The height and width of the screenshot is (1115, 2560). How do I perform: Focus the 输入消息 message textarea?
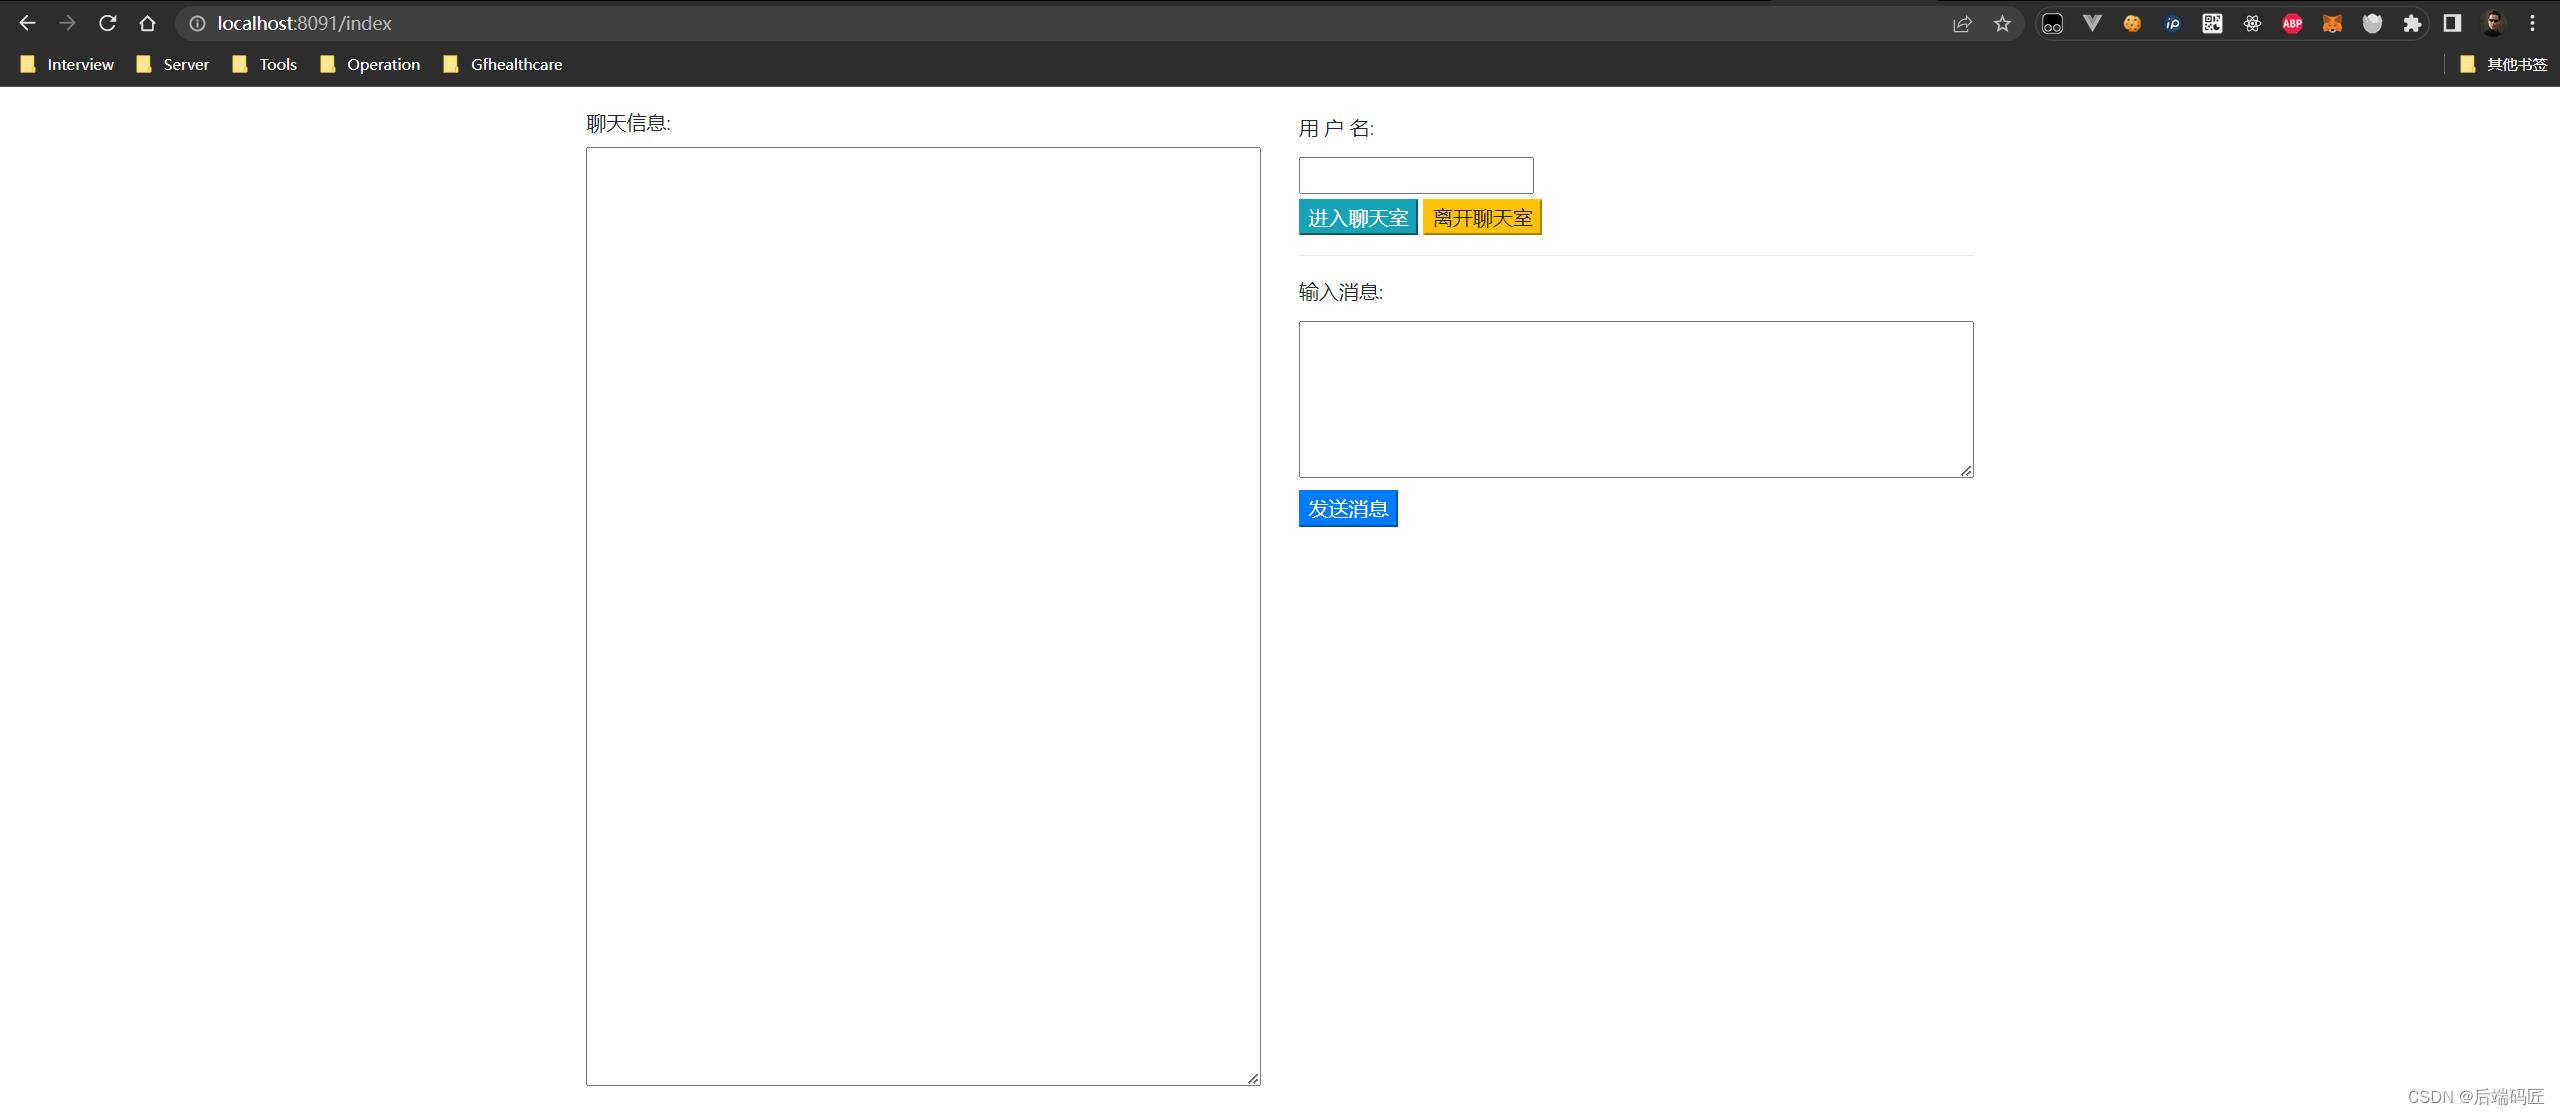(x=1636, y=399)
